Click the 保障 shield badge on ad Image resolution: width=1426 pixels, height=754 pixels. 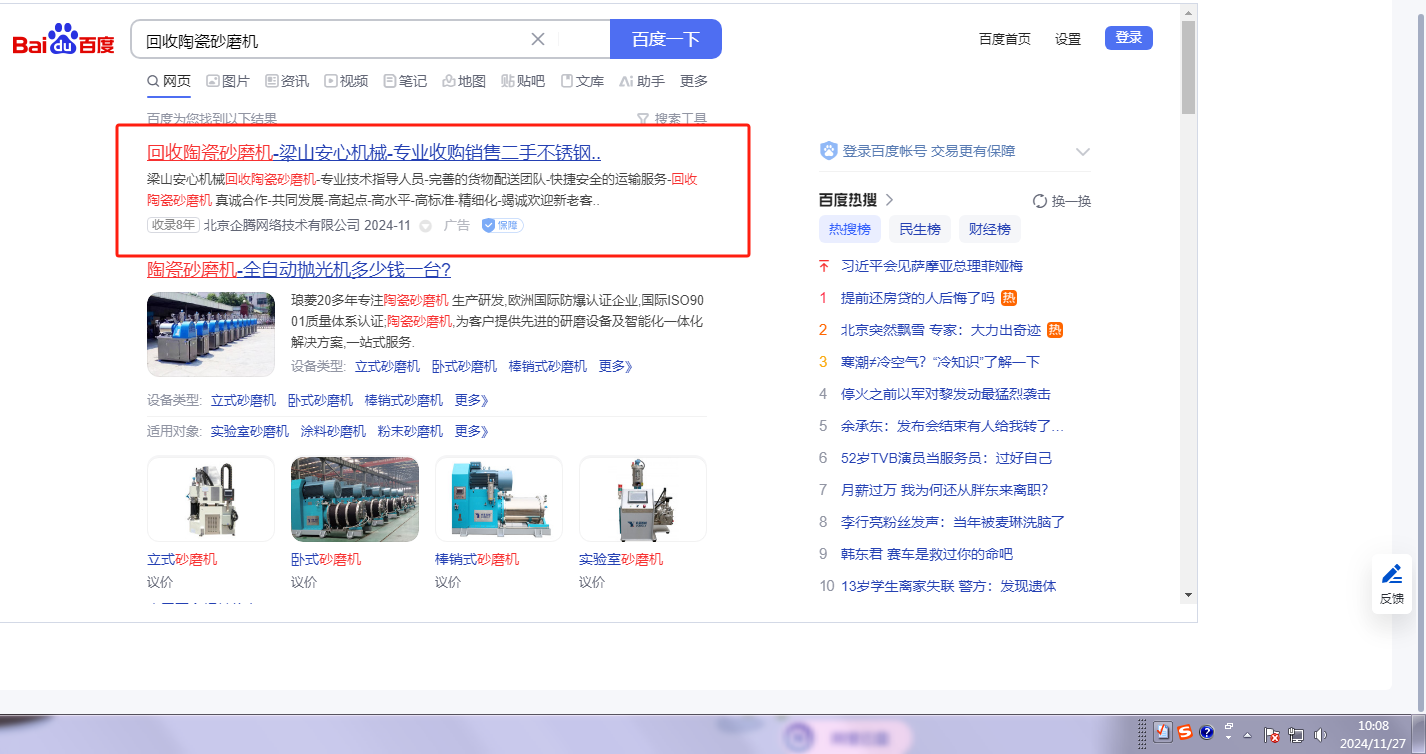point(502,225)
